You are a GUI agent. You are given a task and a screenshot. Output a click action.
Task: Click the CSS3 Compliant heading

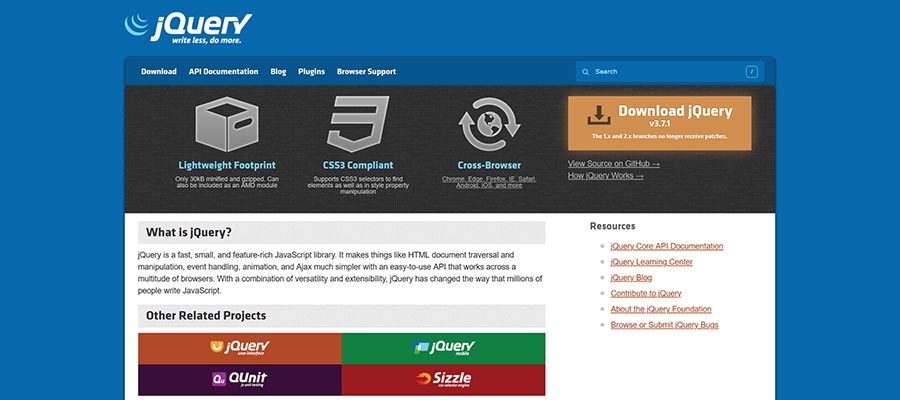click(x=358, y=165)
